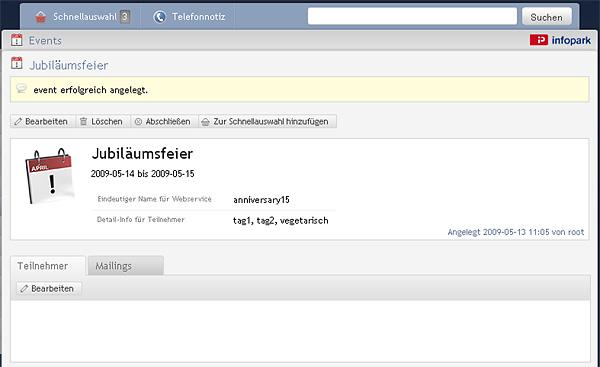Click the Löschen button
This screenshot has height=367, width=600.
point(103,121)
